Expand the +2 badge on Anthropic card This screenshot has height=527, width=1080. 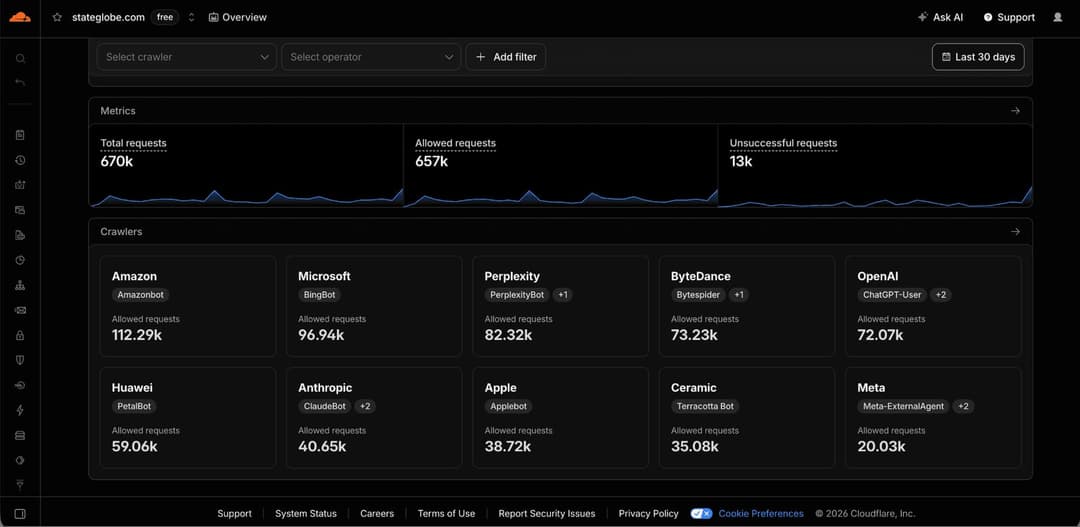point(365,406)
